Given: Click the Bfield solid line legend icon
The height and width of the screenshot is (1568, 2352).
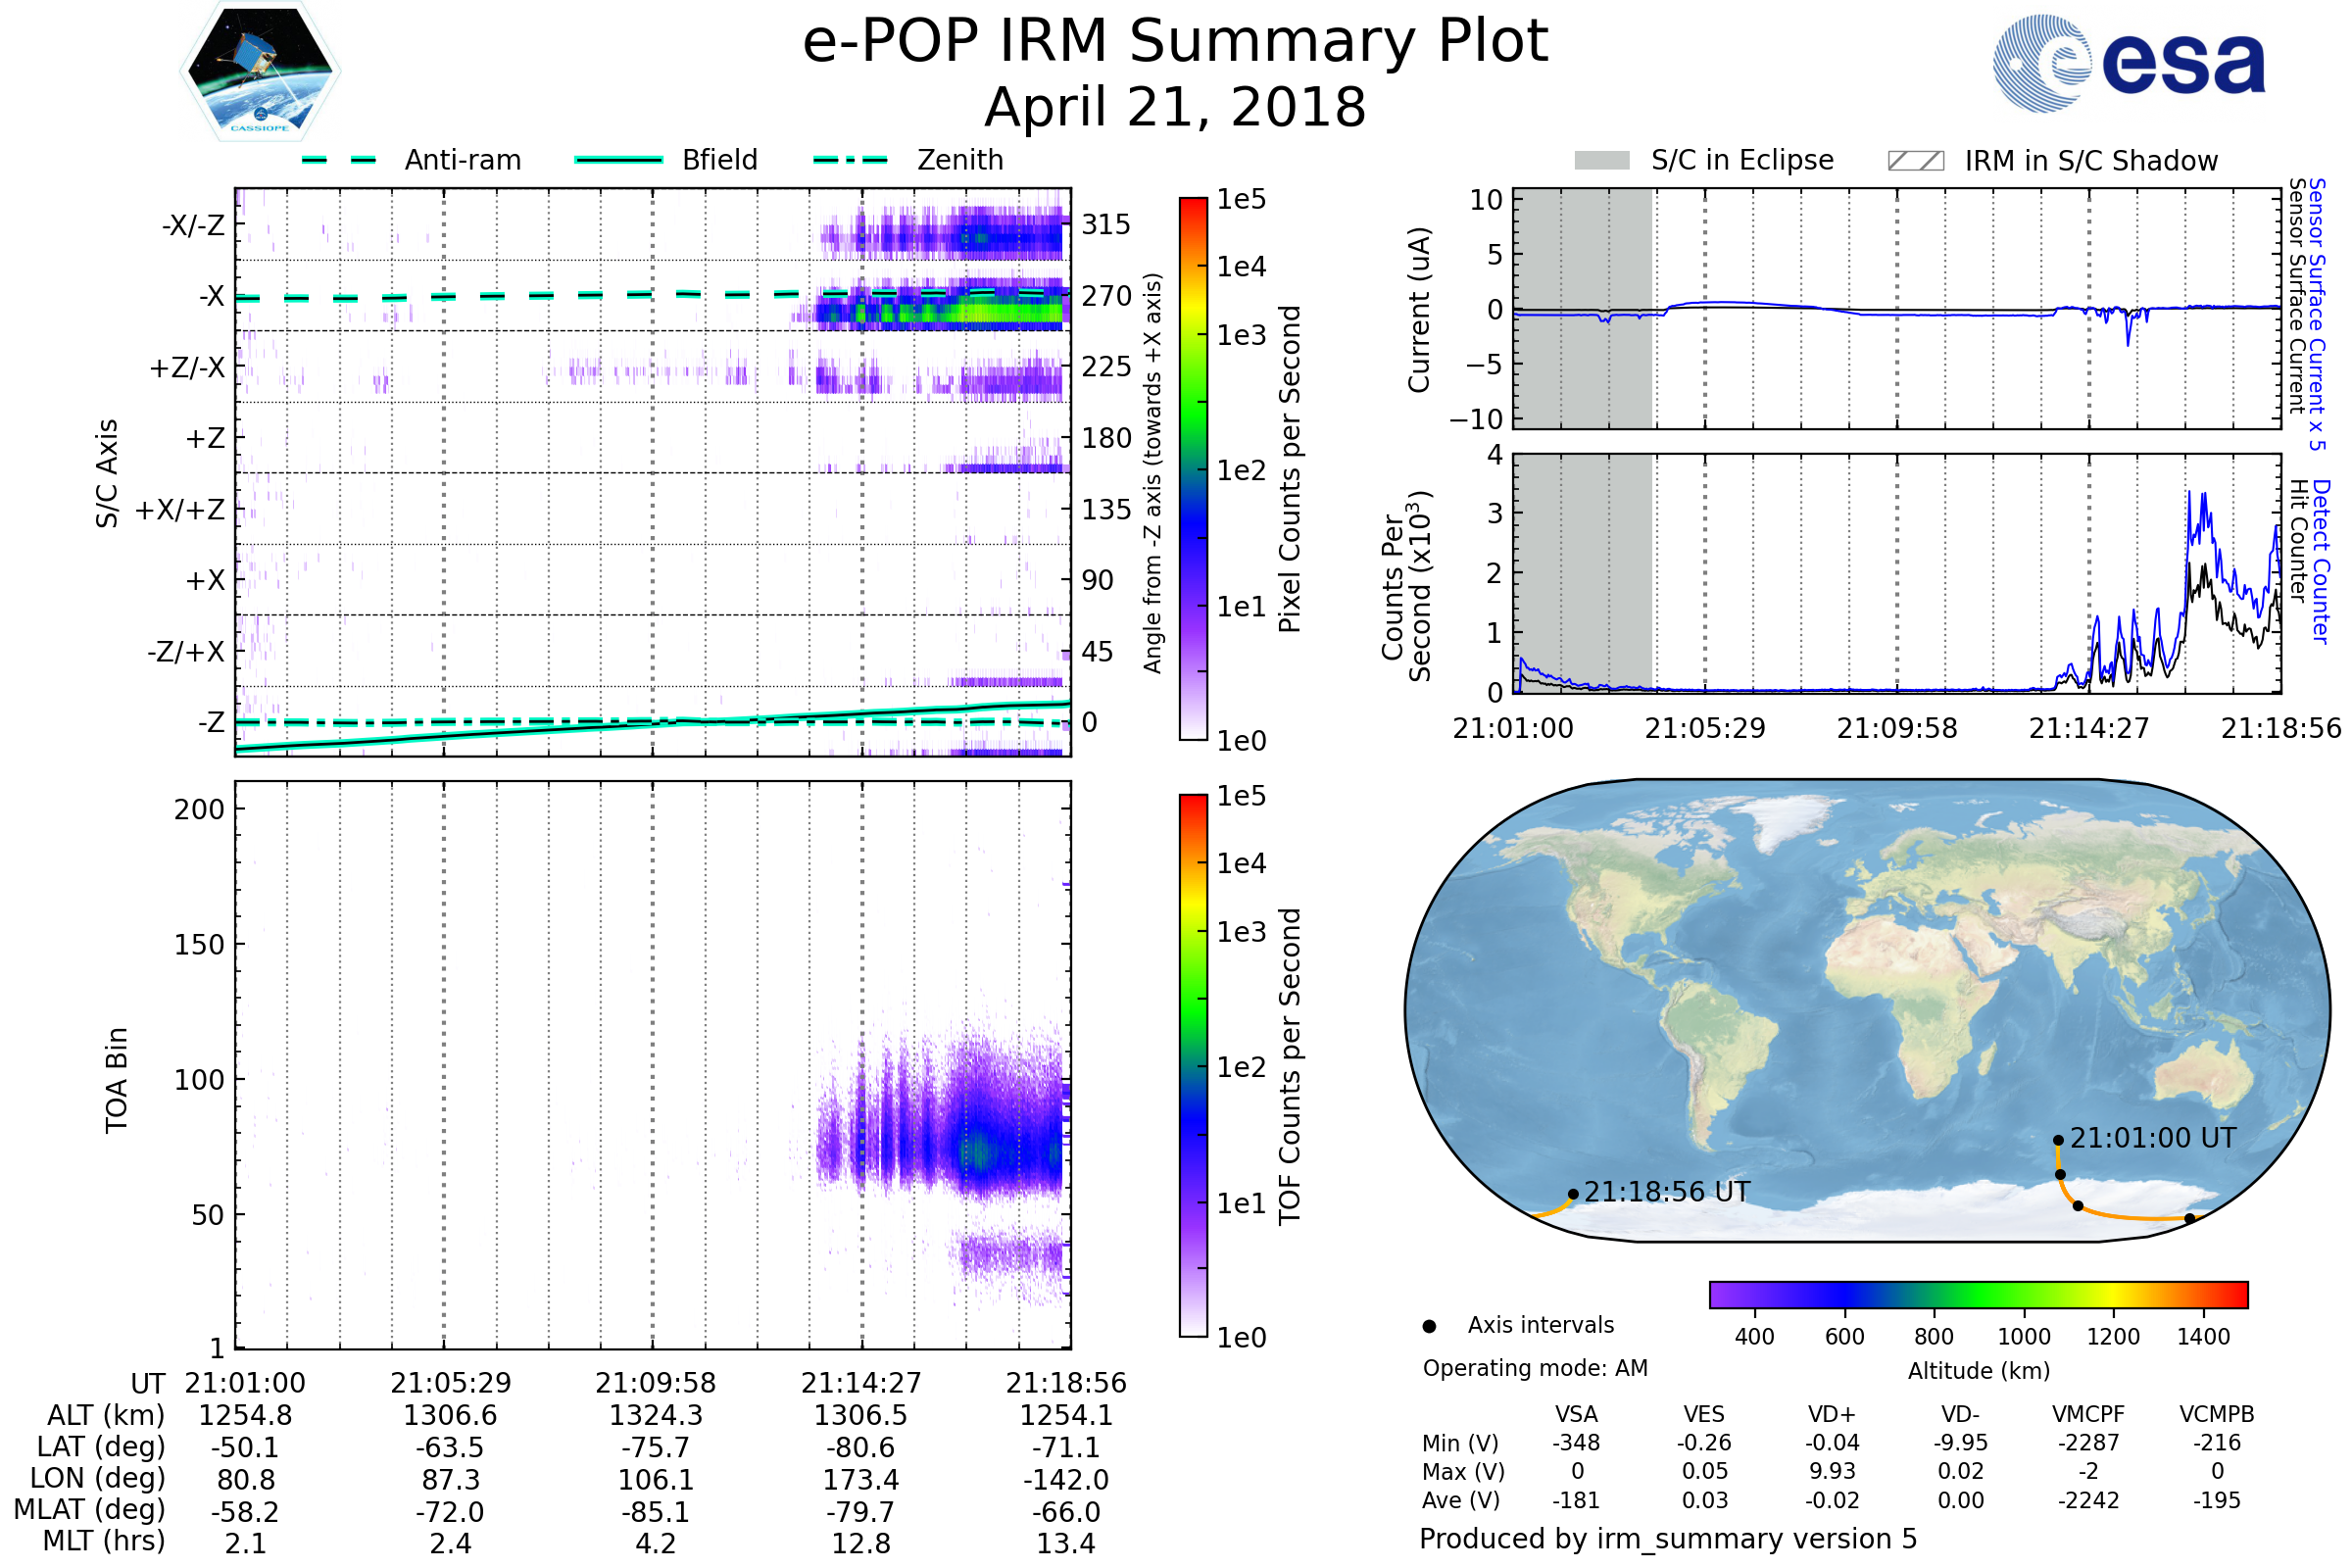Looking at the screenshot, I should click(618, 160).
